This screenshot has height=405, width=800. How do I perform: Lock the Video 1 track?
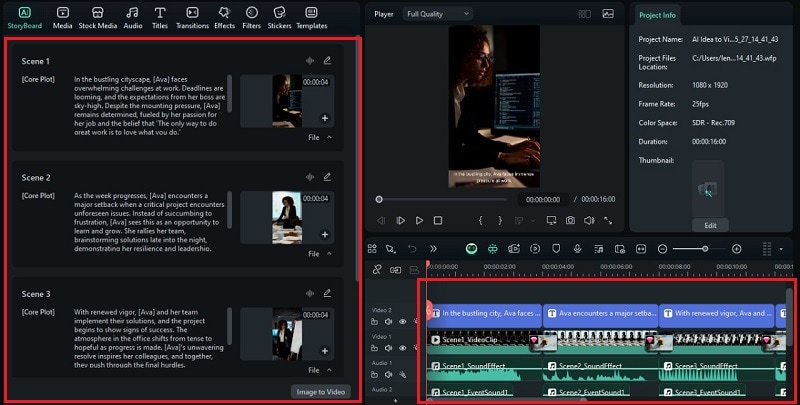pos(374,348)
